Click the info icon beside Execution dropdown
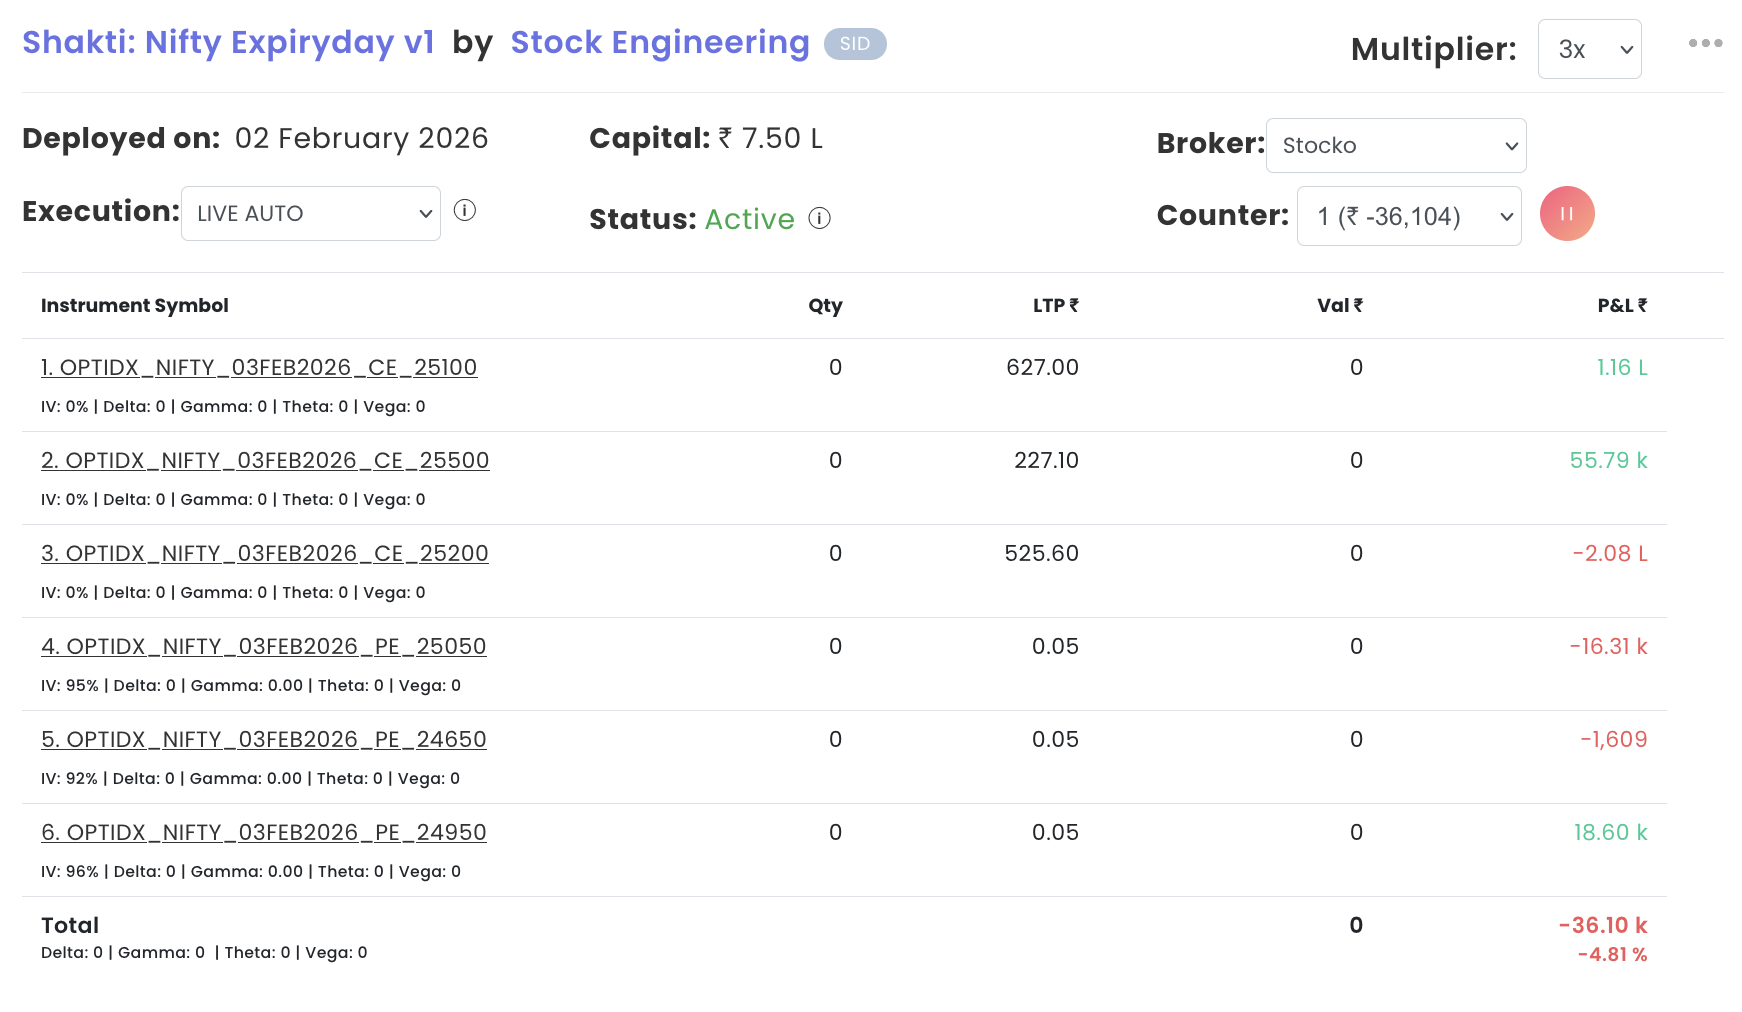 (x=464, y=210)
